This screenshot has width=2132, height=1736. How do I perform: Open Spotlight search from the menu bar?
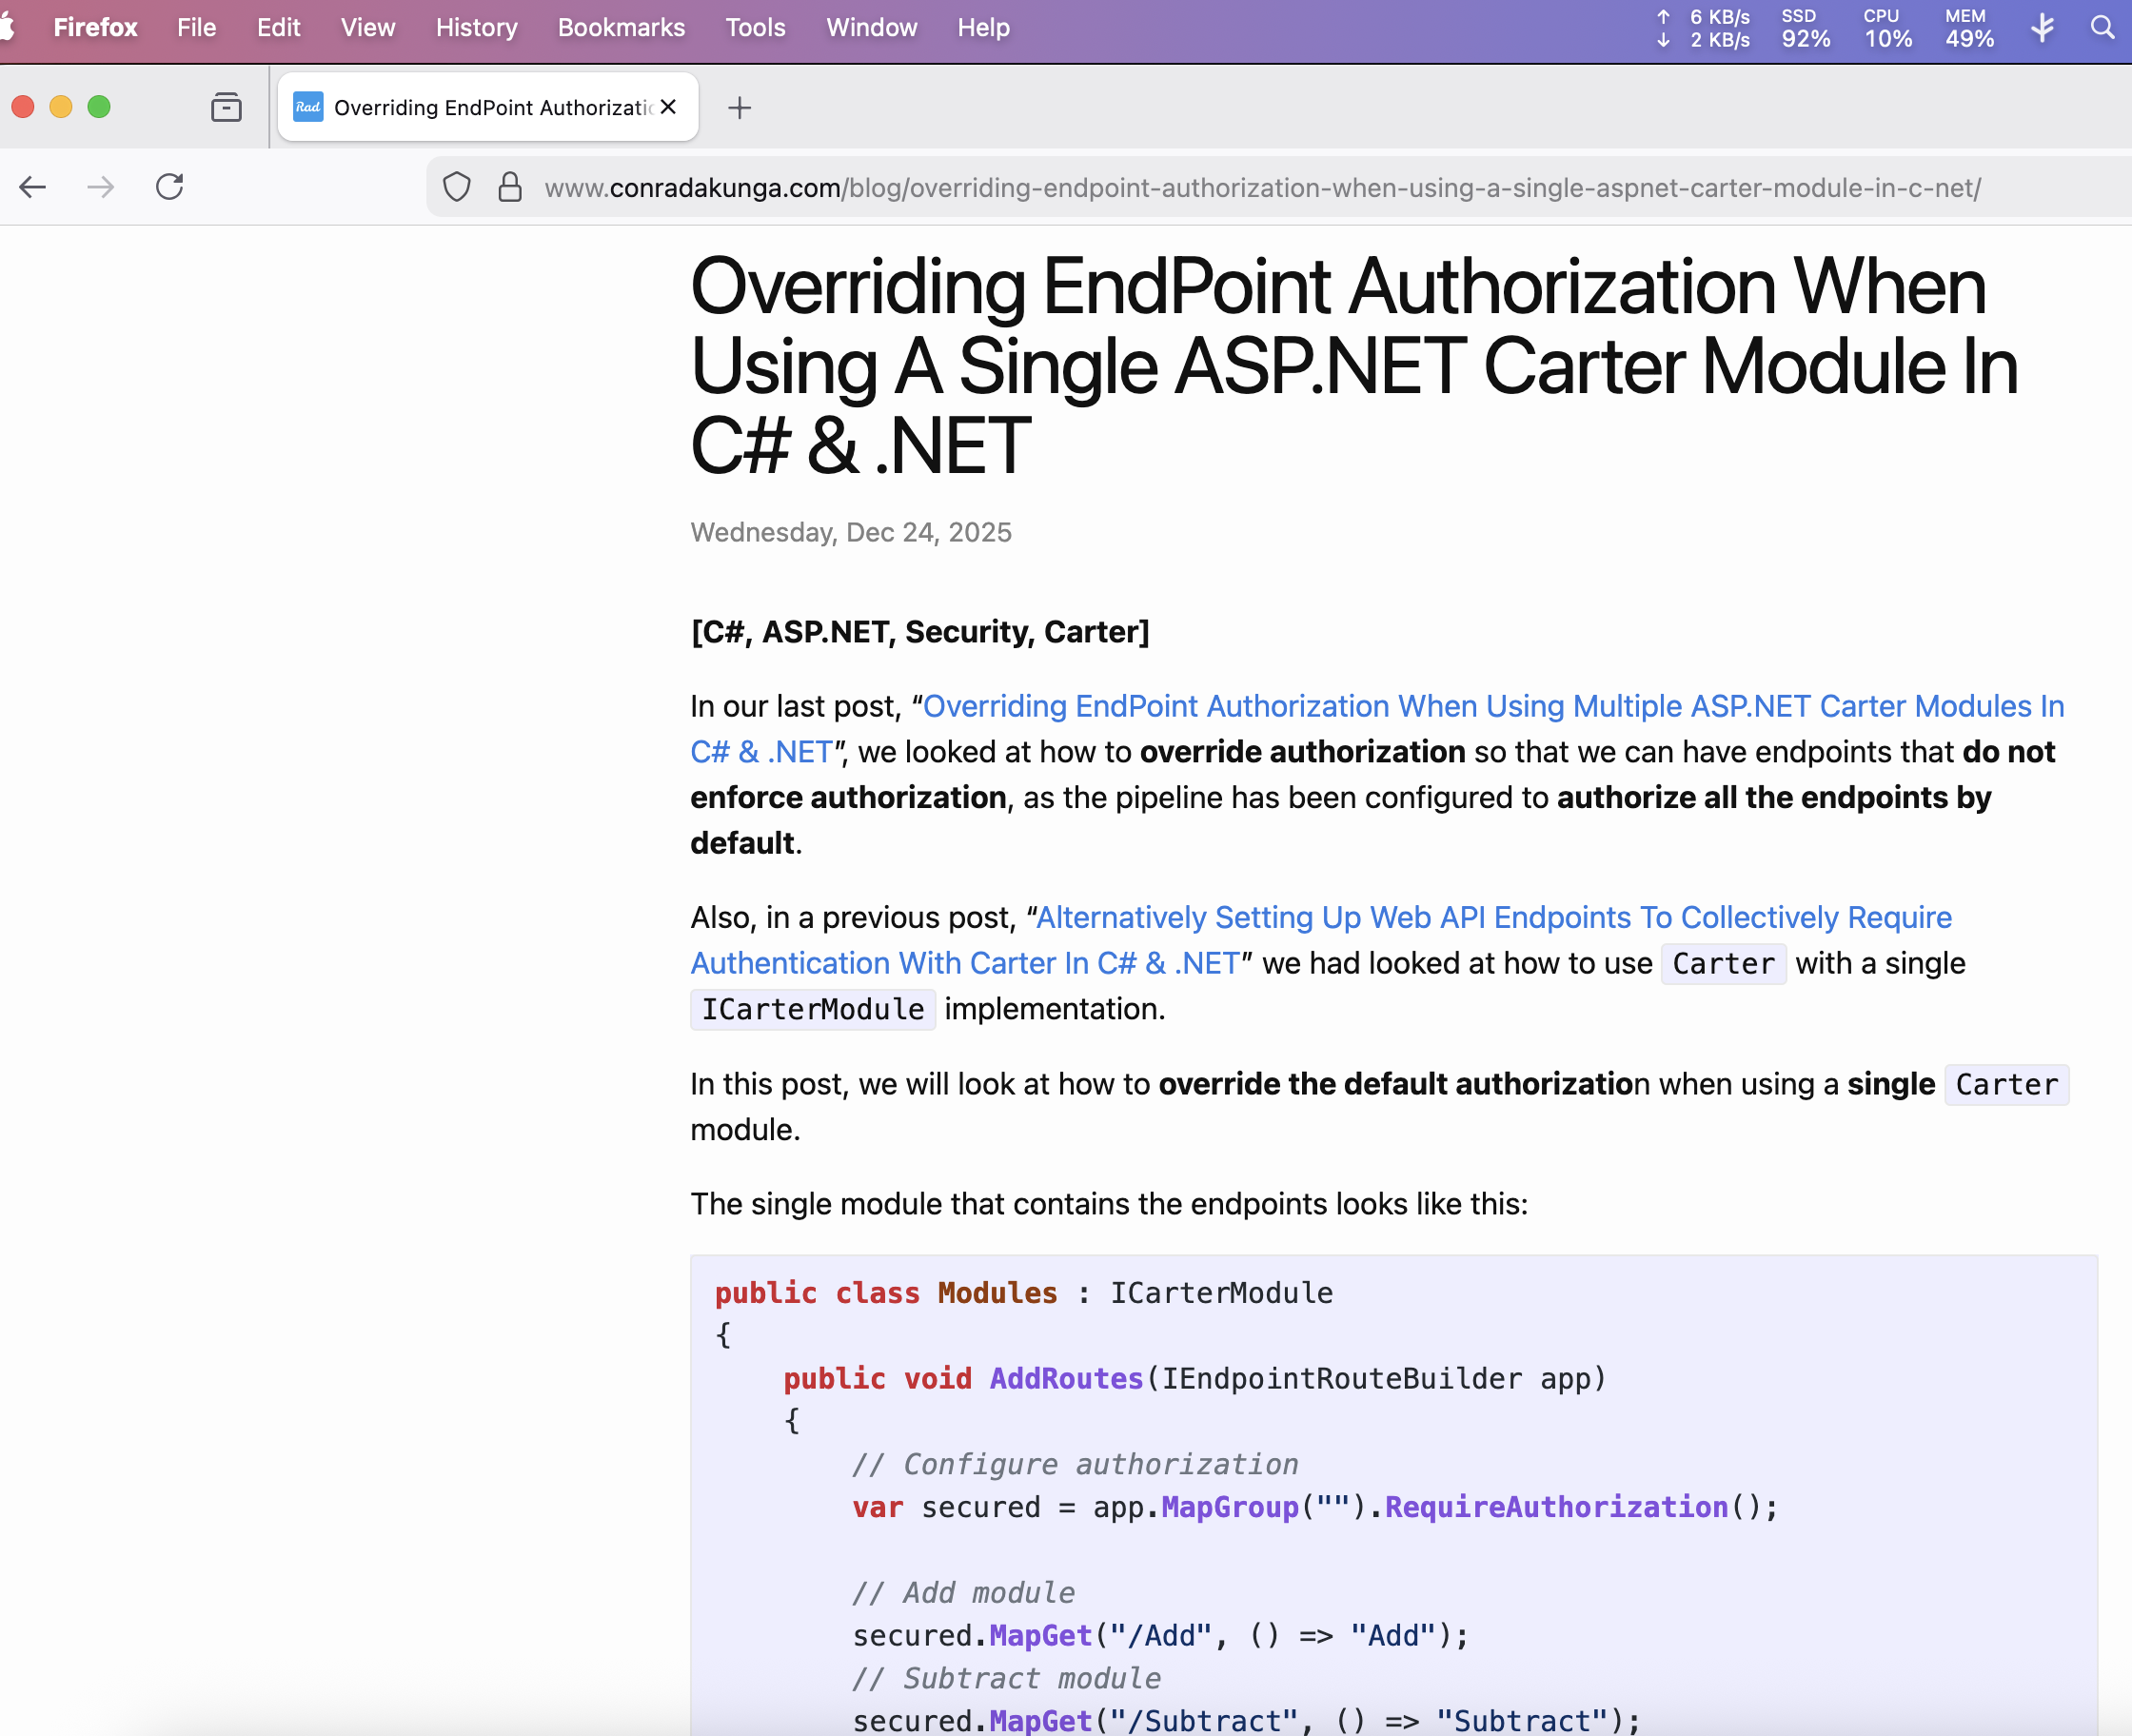pyautogui.click(x=2102, y=27)
